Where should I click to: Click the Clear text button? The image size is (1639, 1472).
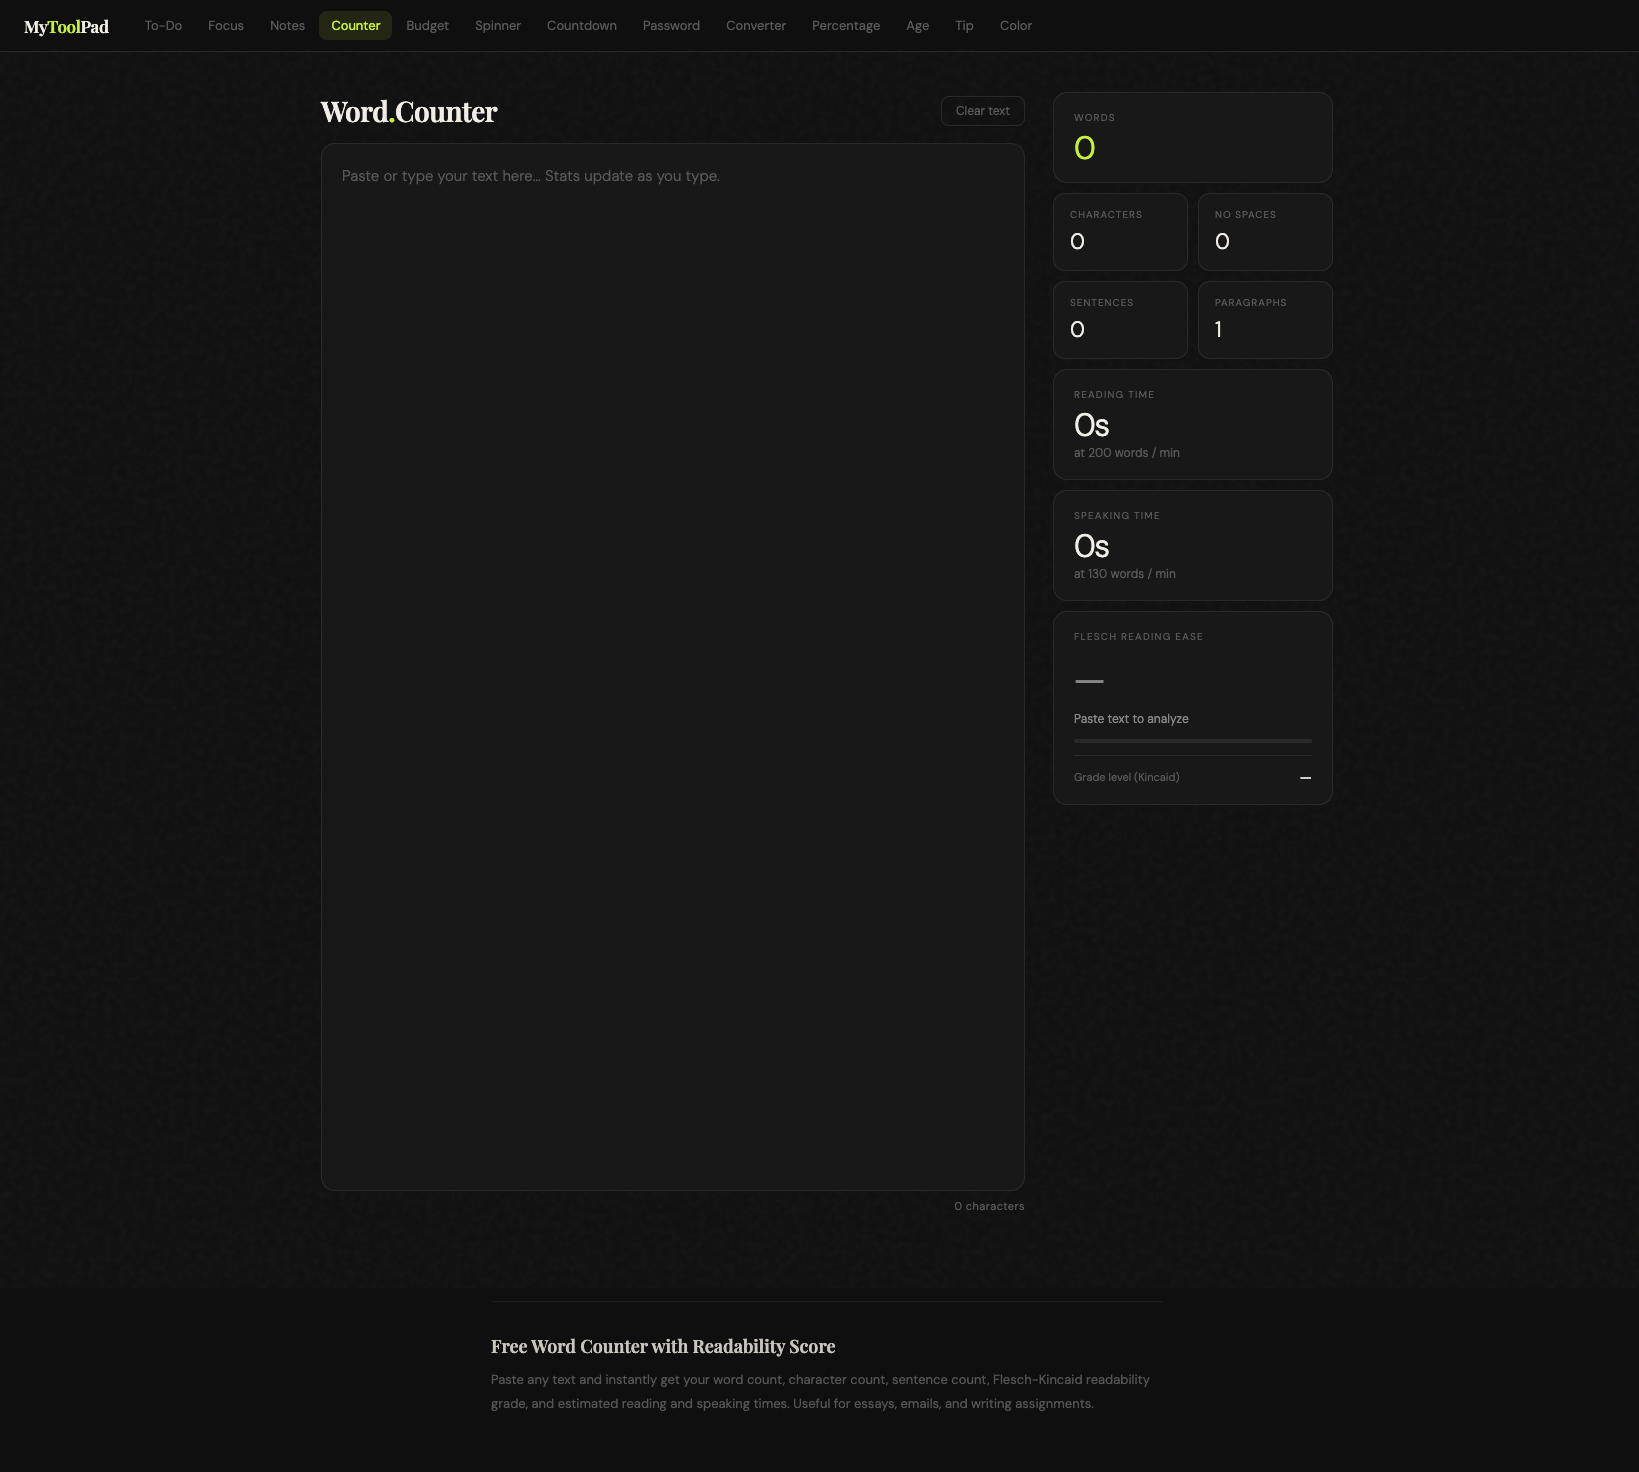[983, 111]
